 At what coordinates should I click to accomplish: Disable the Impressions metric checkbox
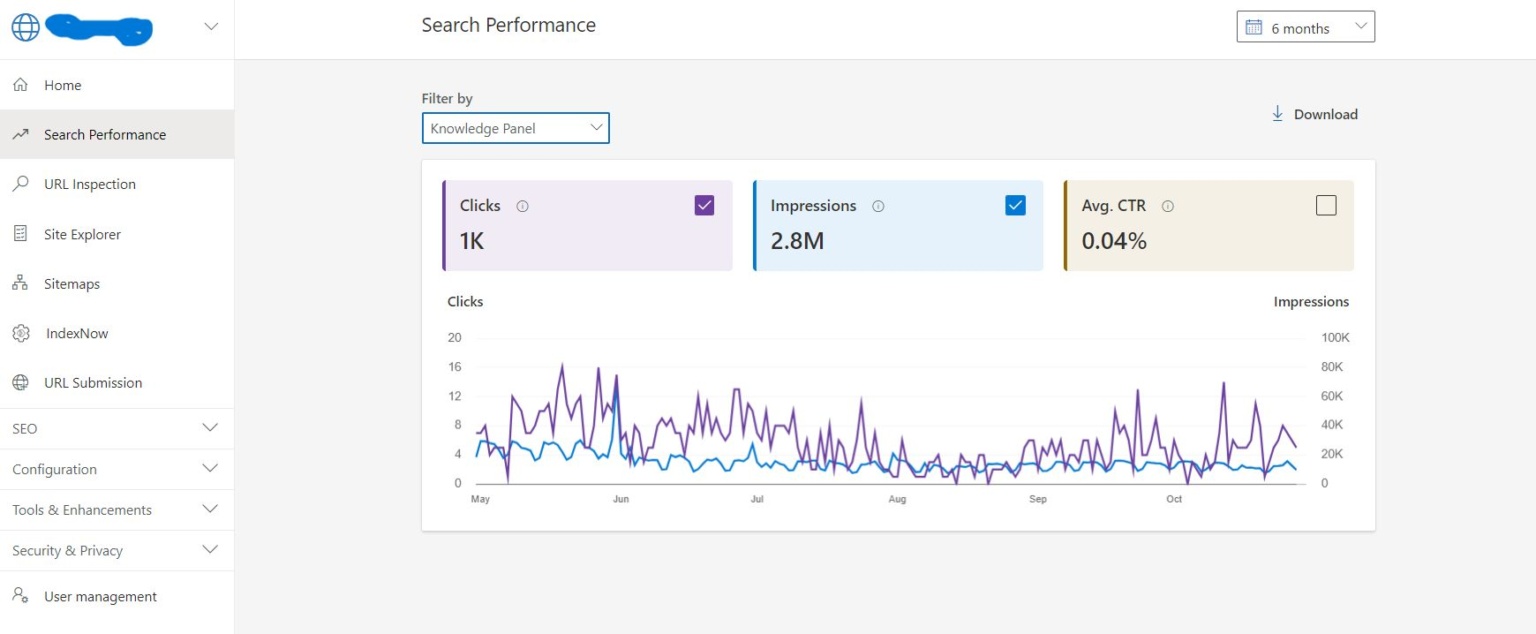pyautogui.click(x=1015, y=204)
